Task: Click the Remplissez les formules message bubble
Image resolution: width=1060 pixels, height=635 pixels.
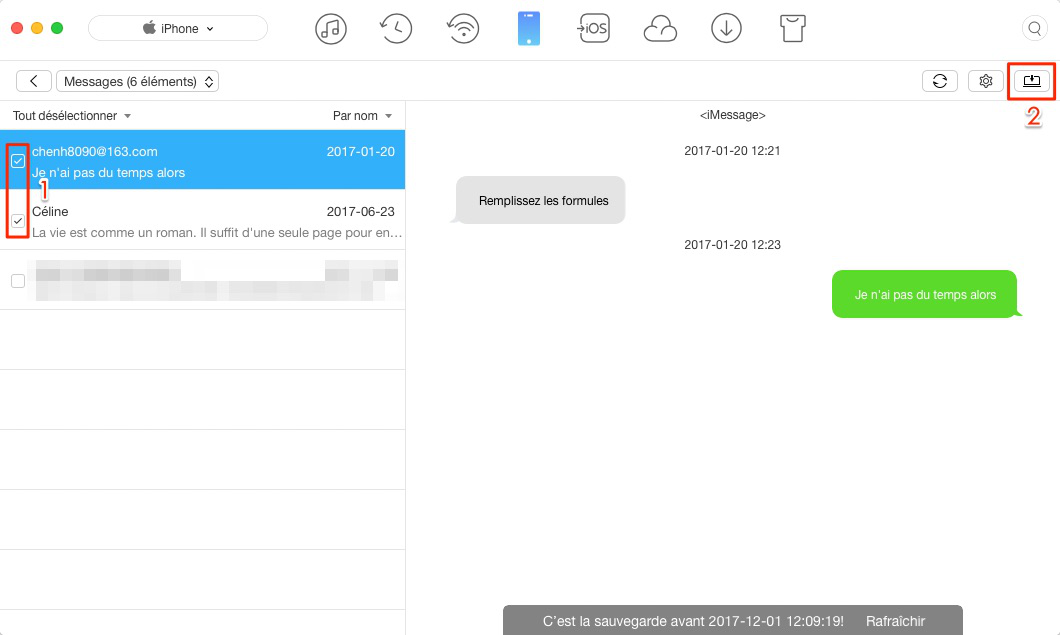Action: click(x=540, y=200)
